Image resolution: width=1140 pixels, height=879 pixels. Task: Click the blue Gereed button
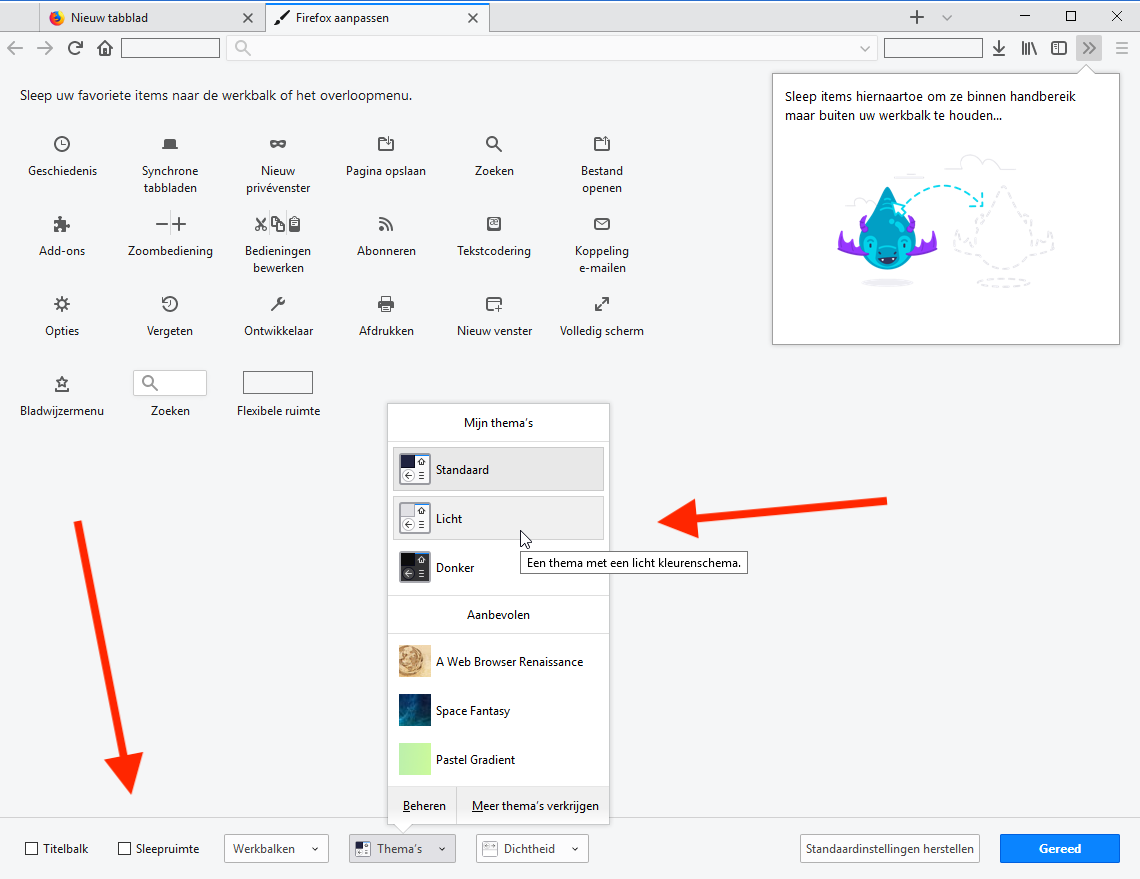point(1059,849)
